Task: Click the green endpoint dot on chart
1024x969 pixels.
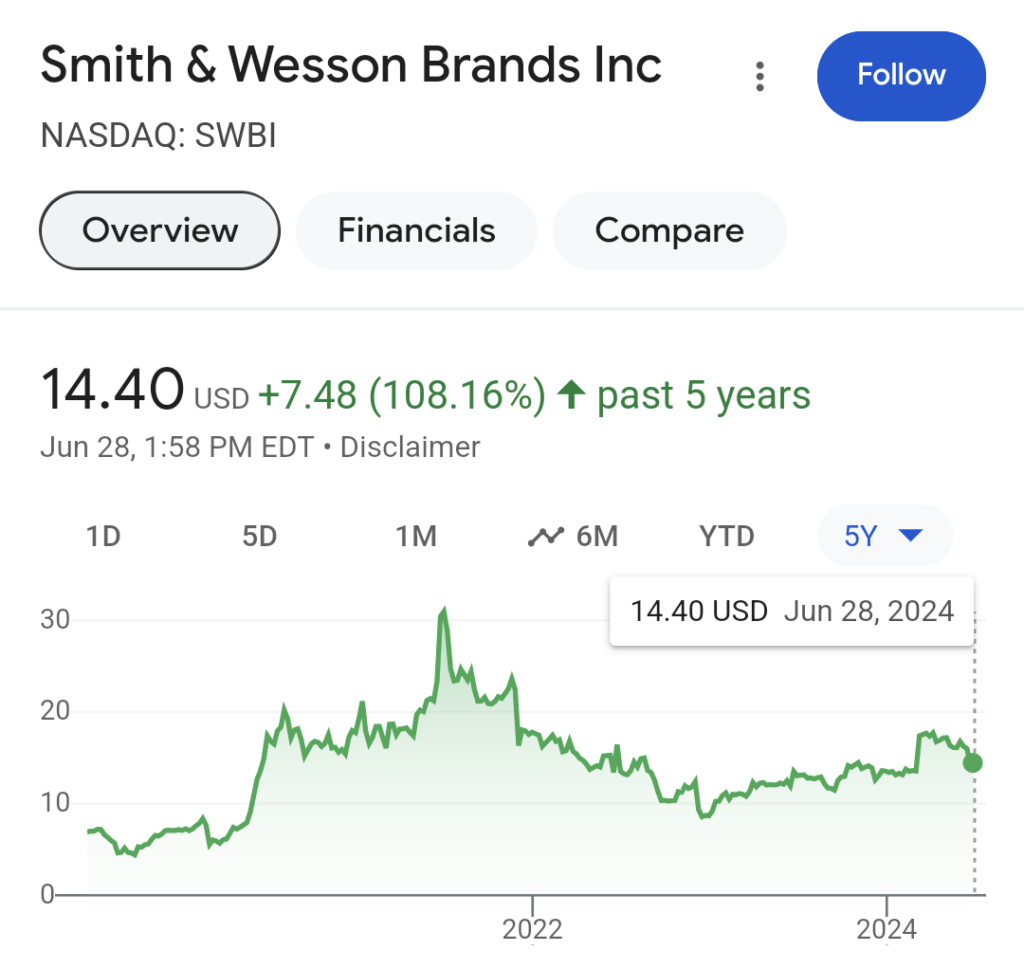Action: 973,763
